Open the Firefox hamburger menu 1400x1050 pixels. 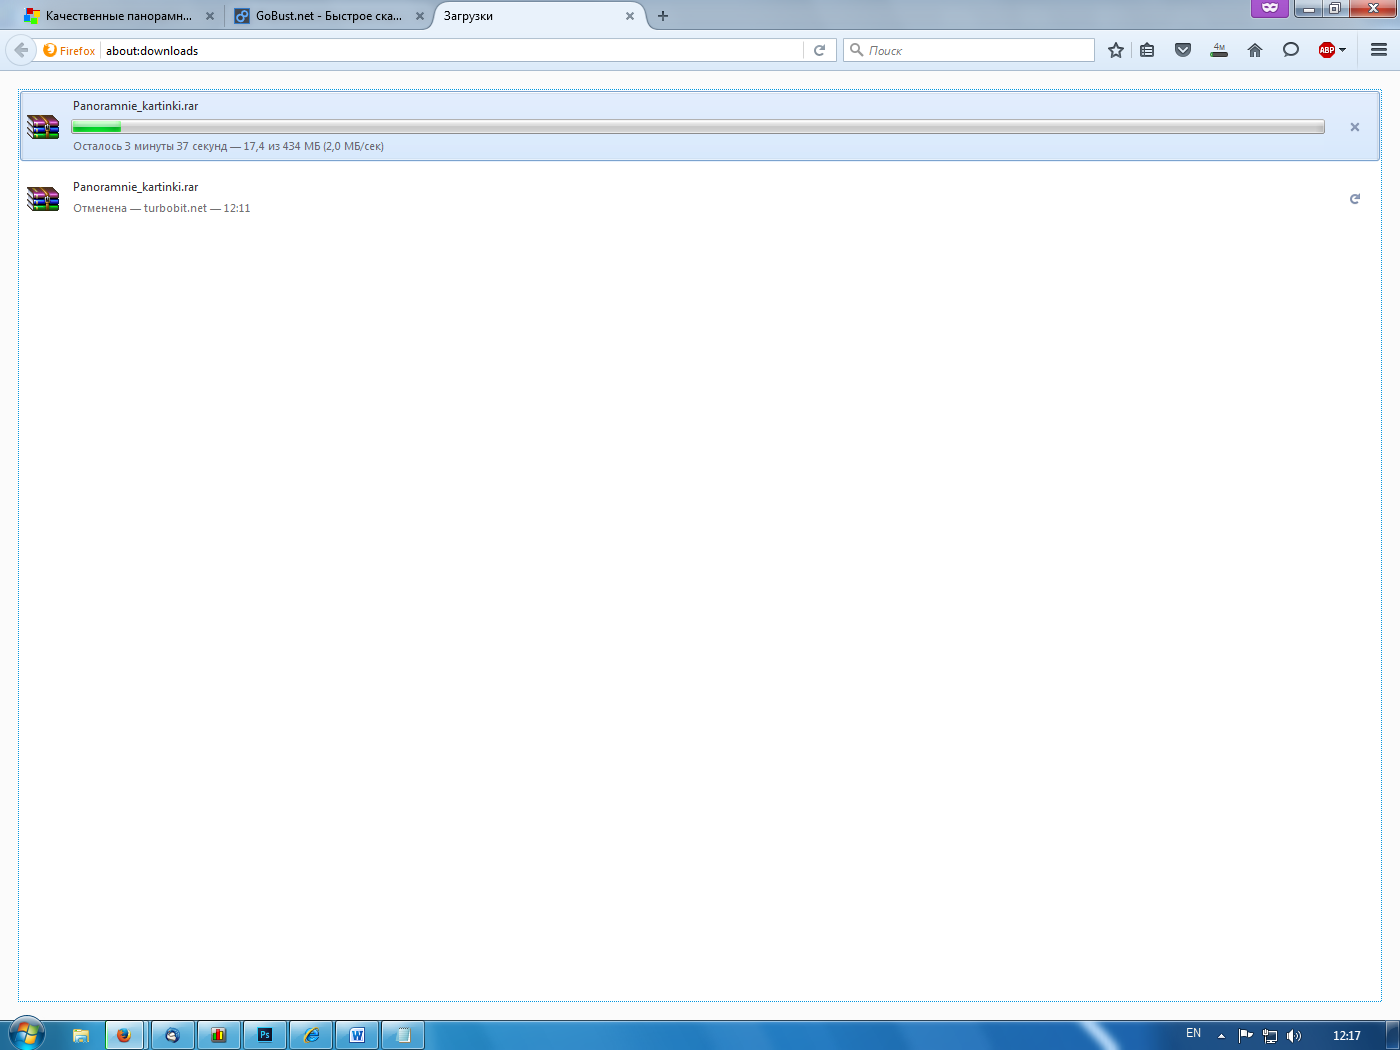click(x=1379, y=50)
